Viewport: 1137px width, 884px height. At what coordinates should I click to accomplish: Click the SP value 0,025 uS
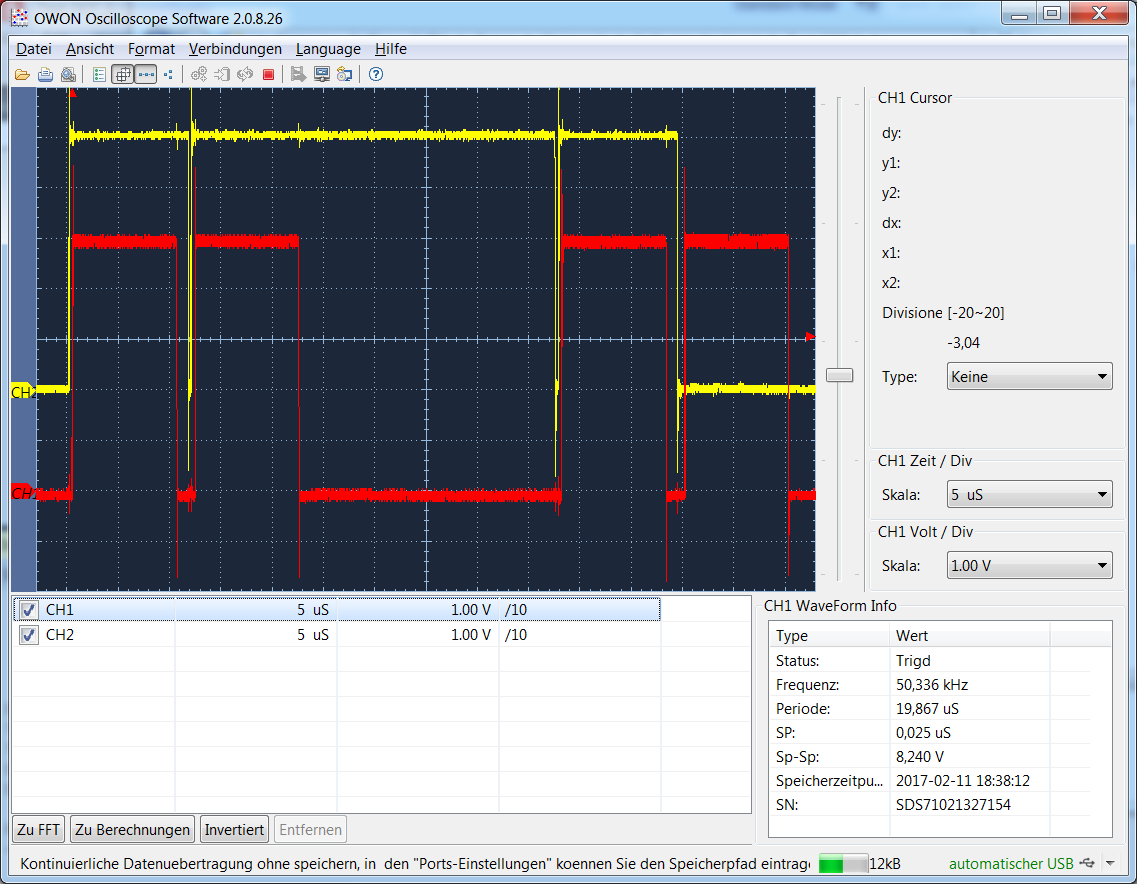coord(923,732)
